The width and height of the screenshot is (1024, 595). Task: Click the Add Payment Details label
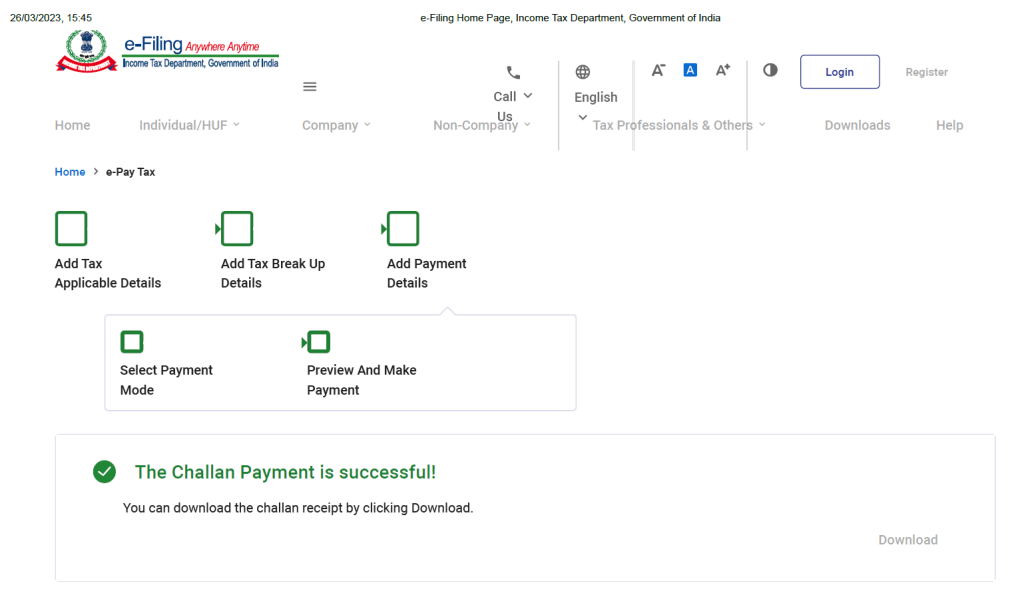click(426, 273)
